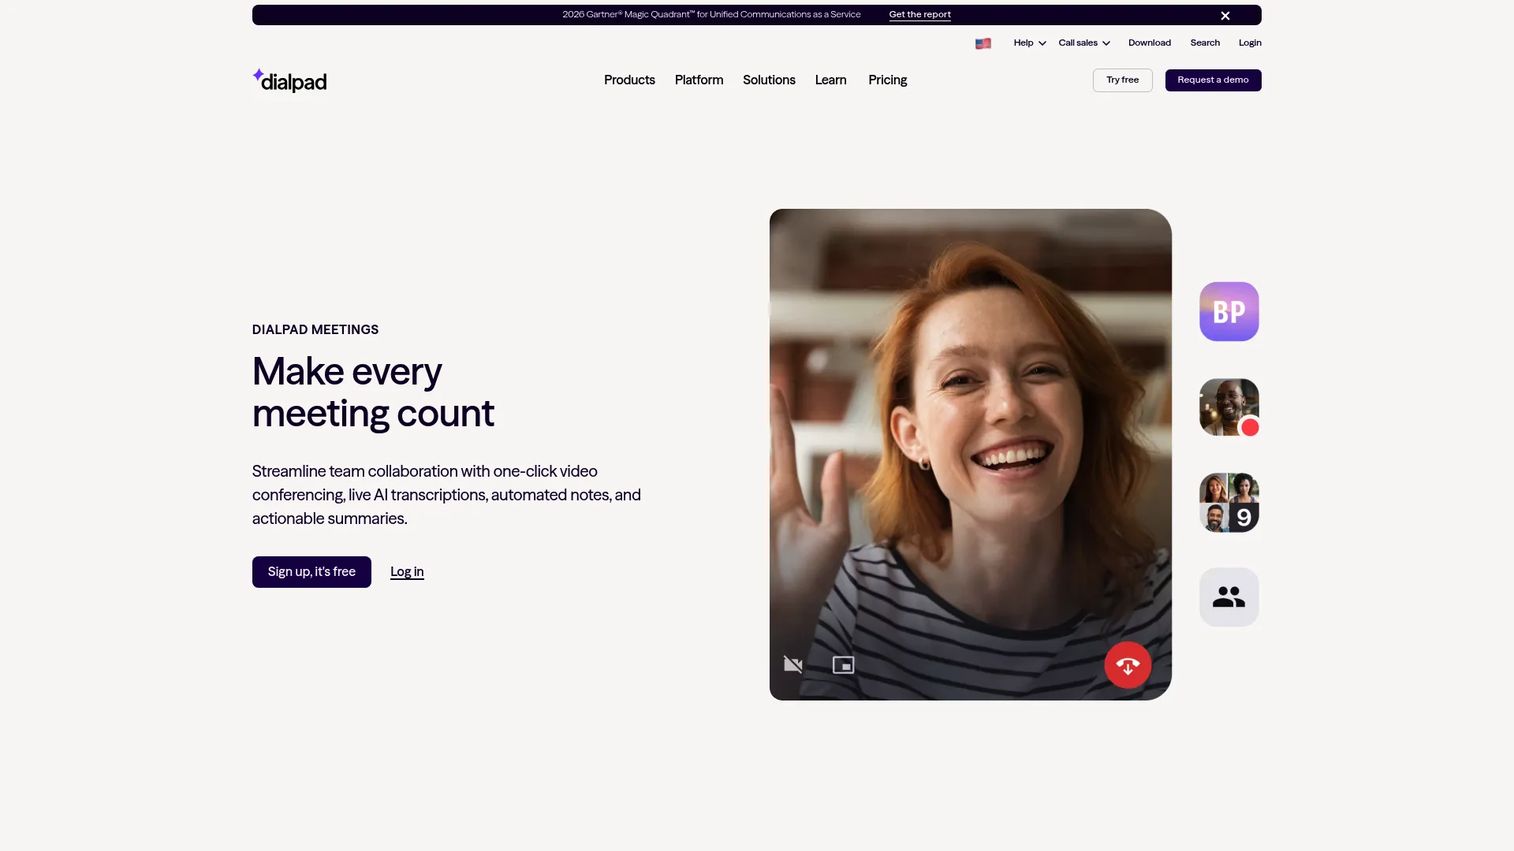Select the US flag region icon
1514x851 pixels.
983,43
